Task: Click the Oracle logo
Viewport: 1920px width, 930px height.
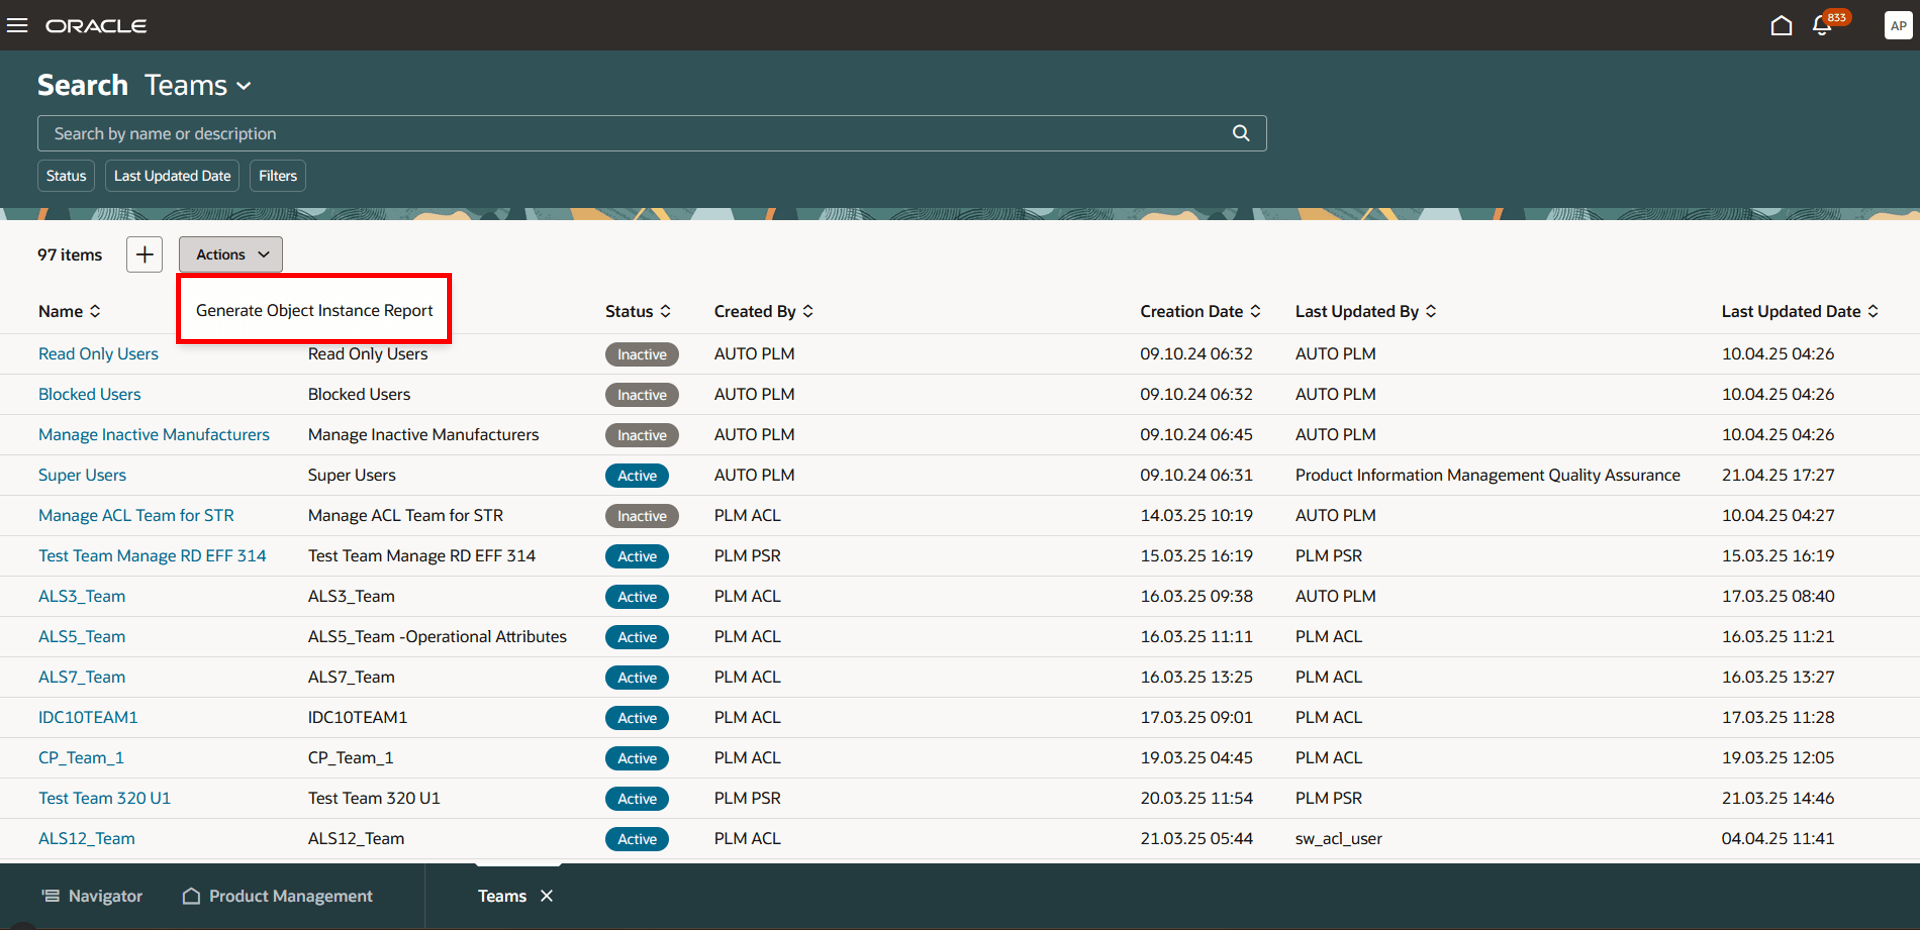Action: point(95,25)
